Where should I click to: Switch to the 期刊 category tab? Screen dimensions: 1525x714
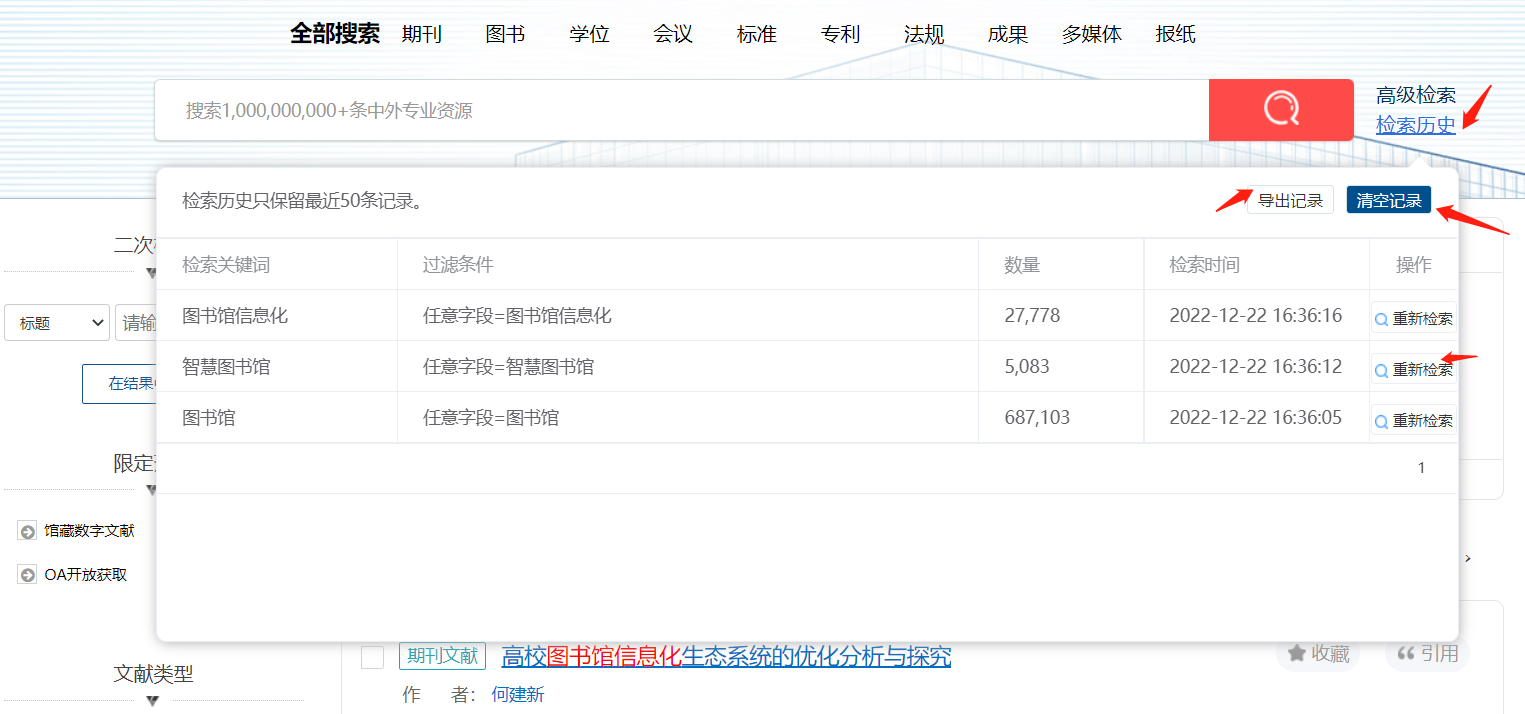click(x=421, y=34)
